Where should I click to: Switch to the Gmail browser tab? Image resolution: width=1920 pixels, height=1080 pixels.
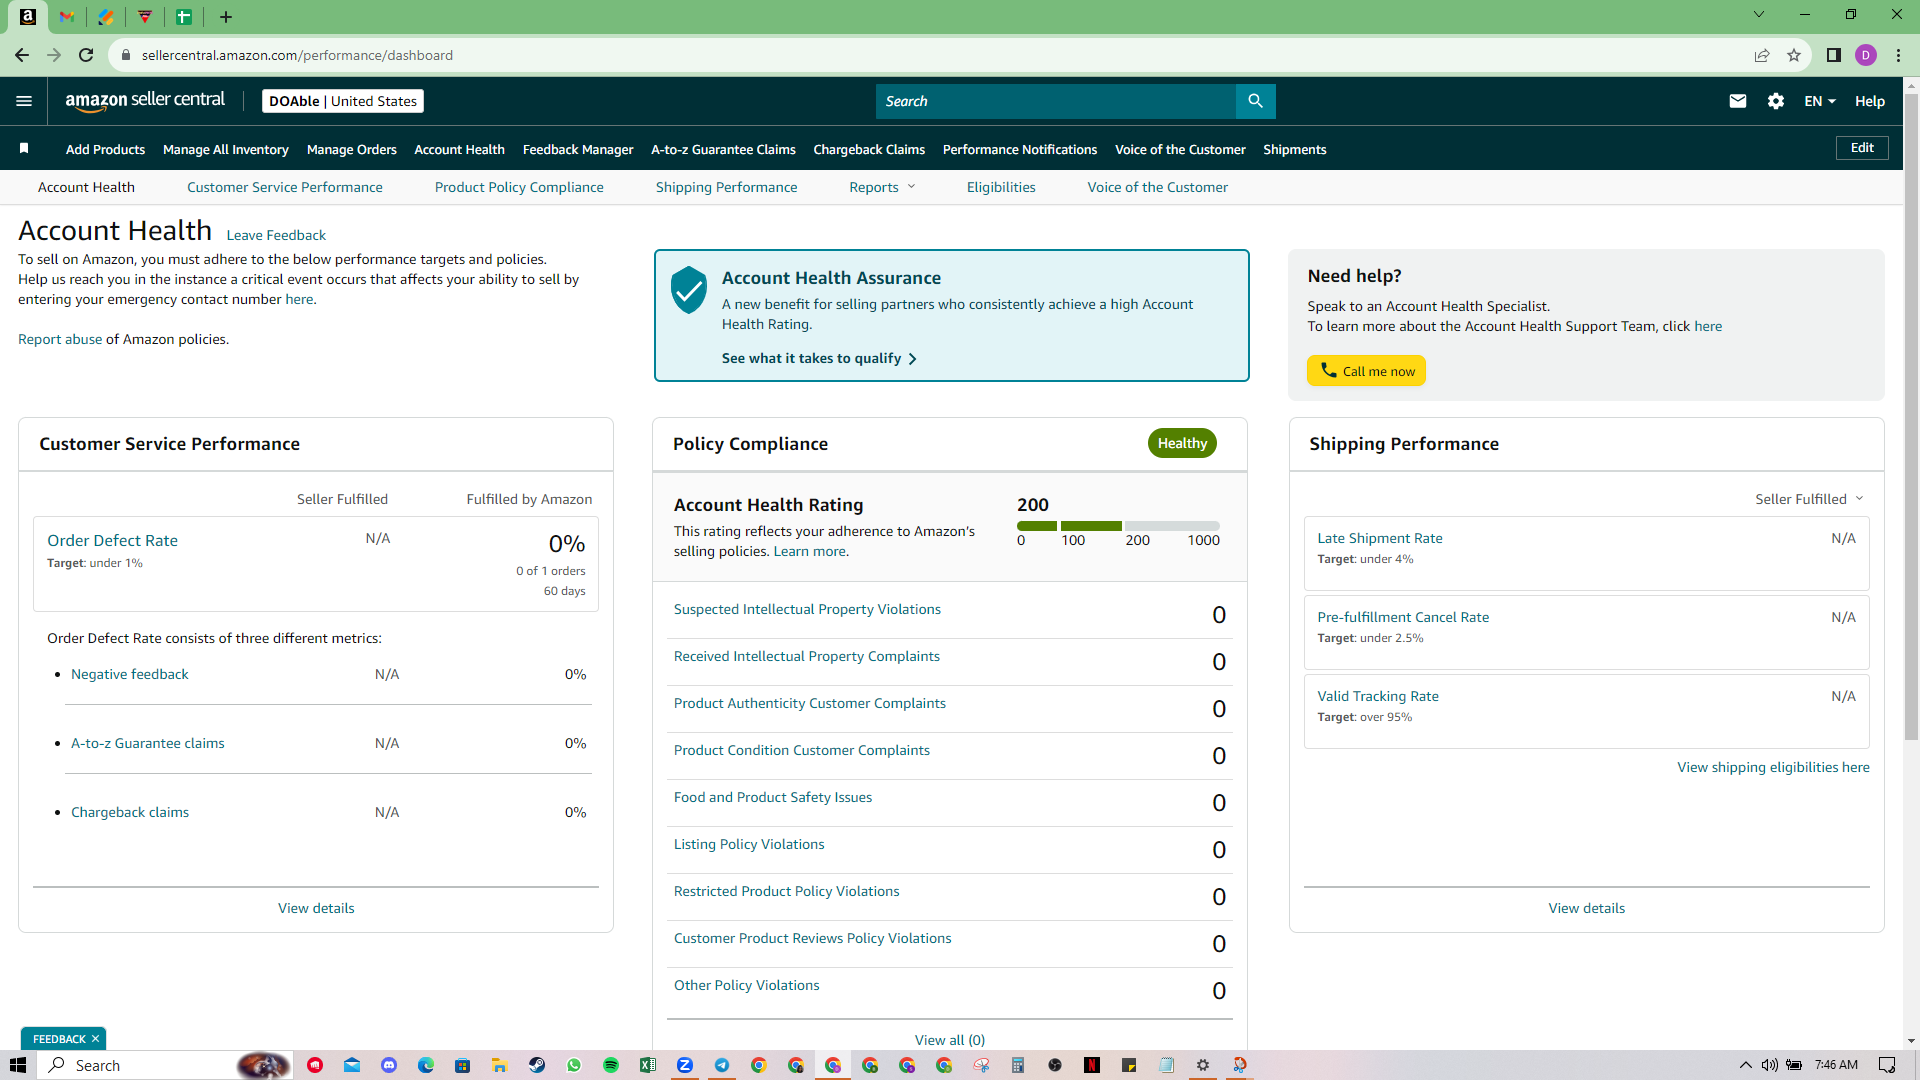(66, 17)
